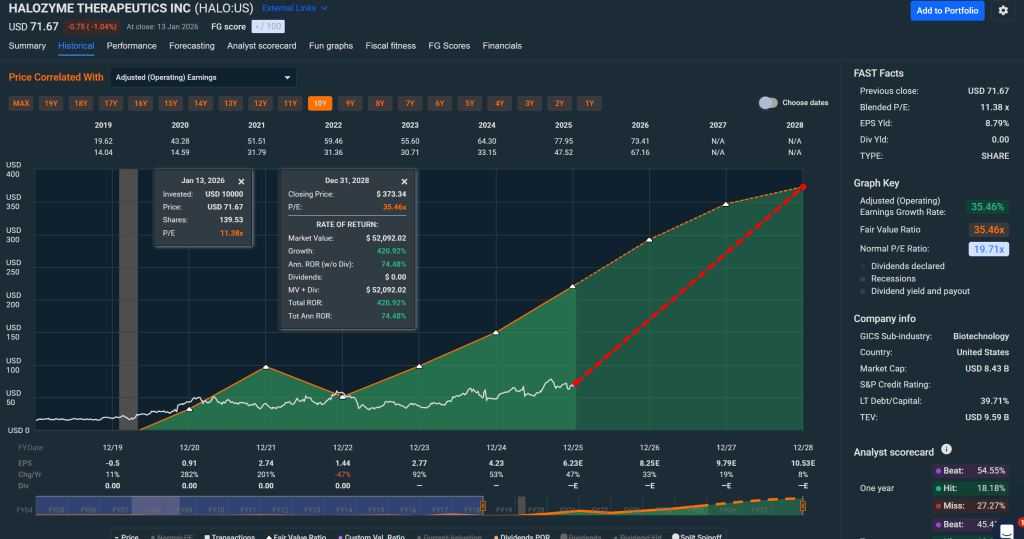Click the 35.46% earnings growth rate swatch
Screen dimensions: 1024x539
987,207
